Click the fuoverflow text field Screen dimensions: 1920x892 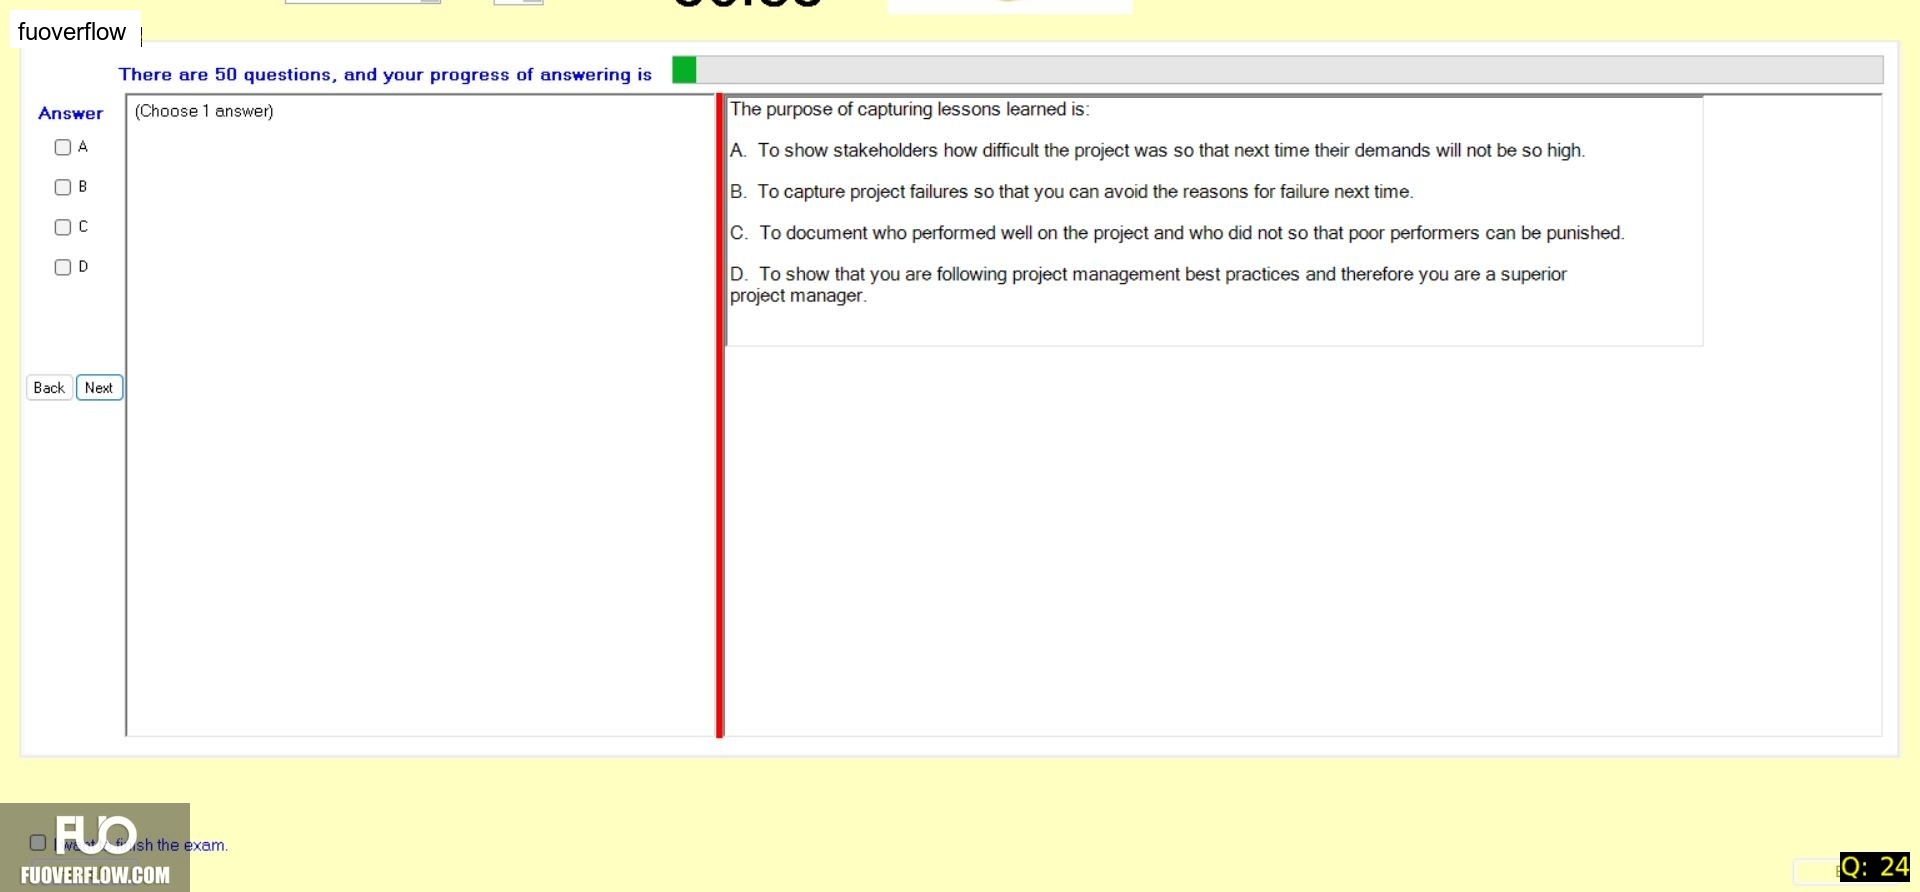pos(76,32)
